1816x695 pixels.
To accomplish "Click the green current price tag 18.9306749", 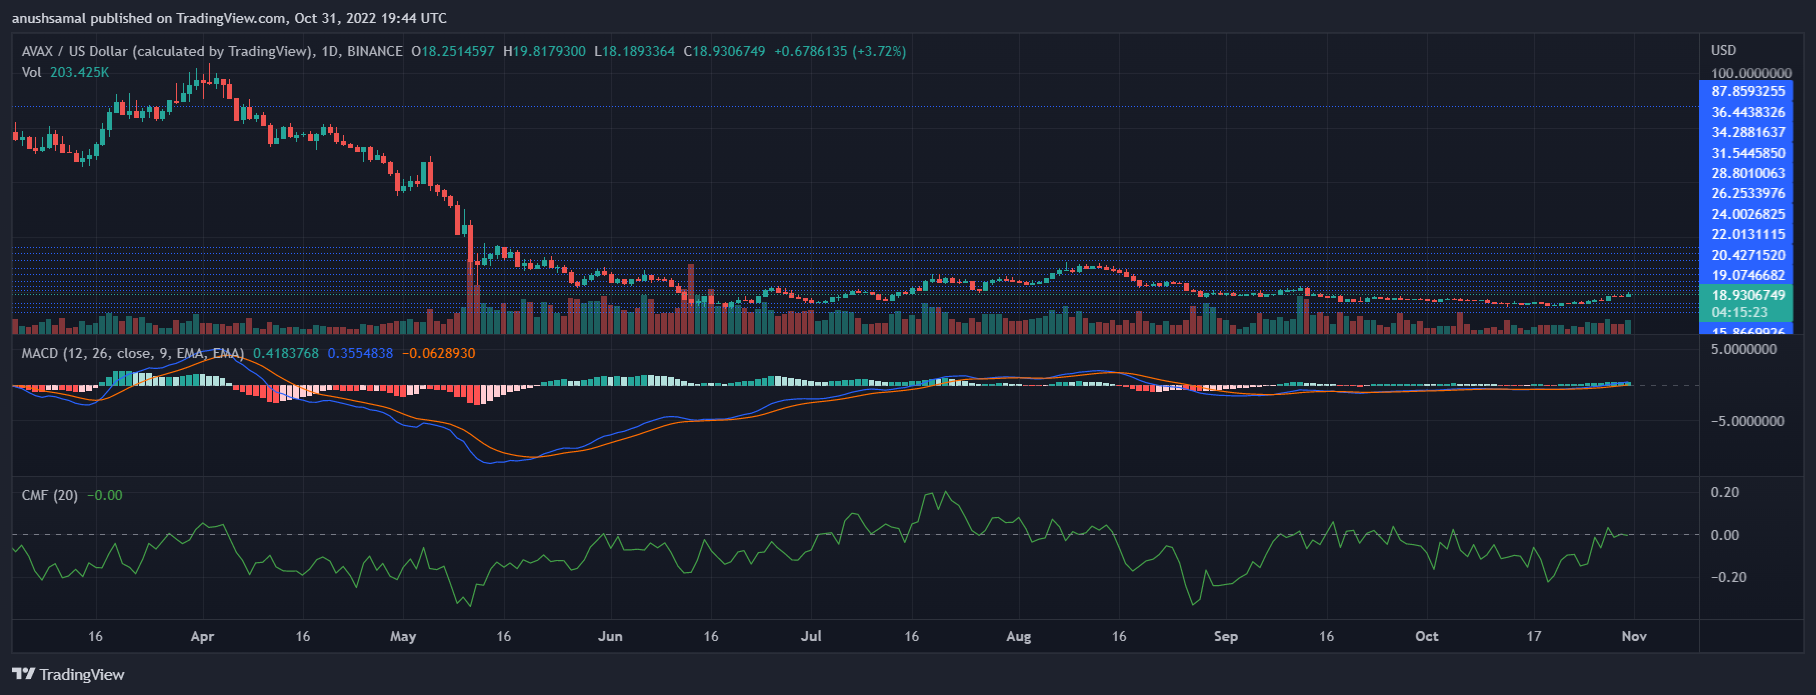I will (x=1747, y=295).
